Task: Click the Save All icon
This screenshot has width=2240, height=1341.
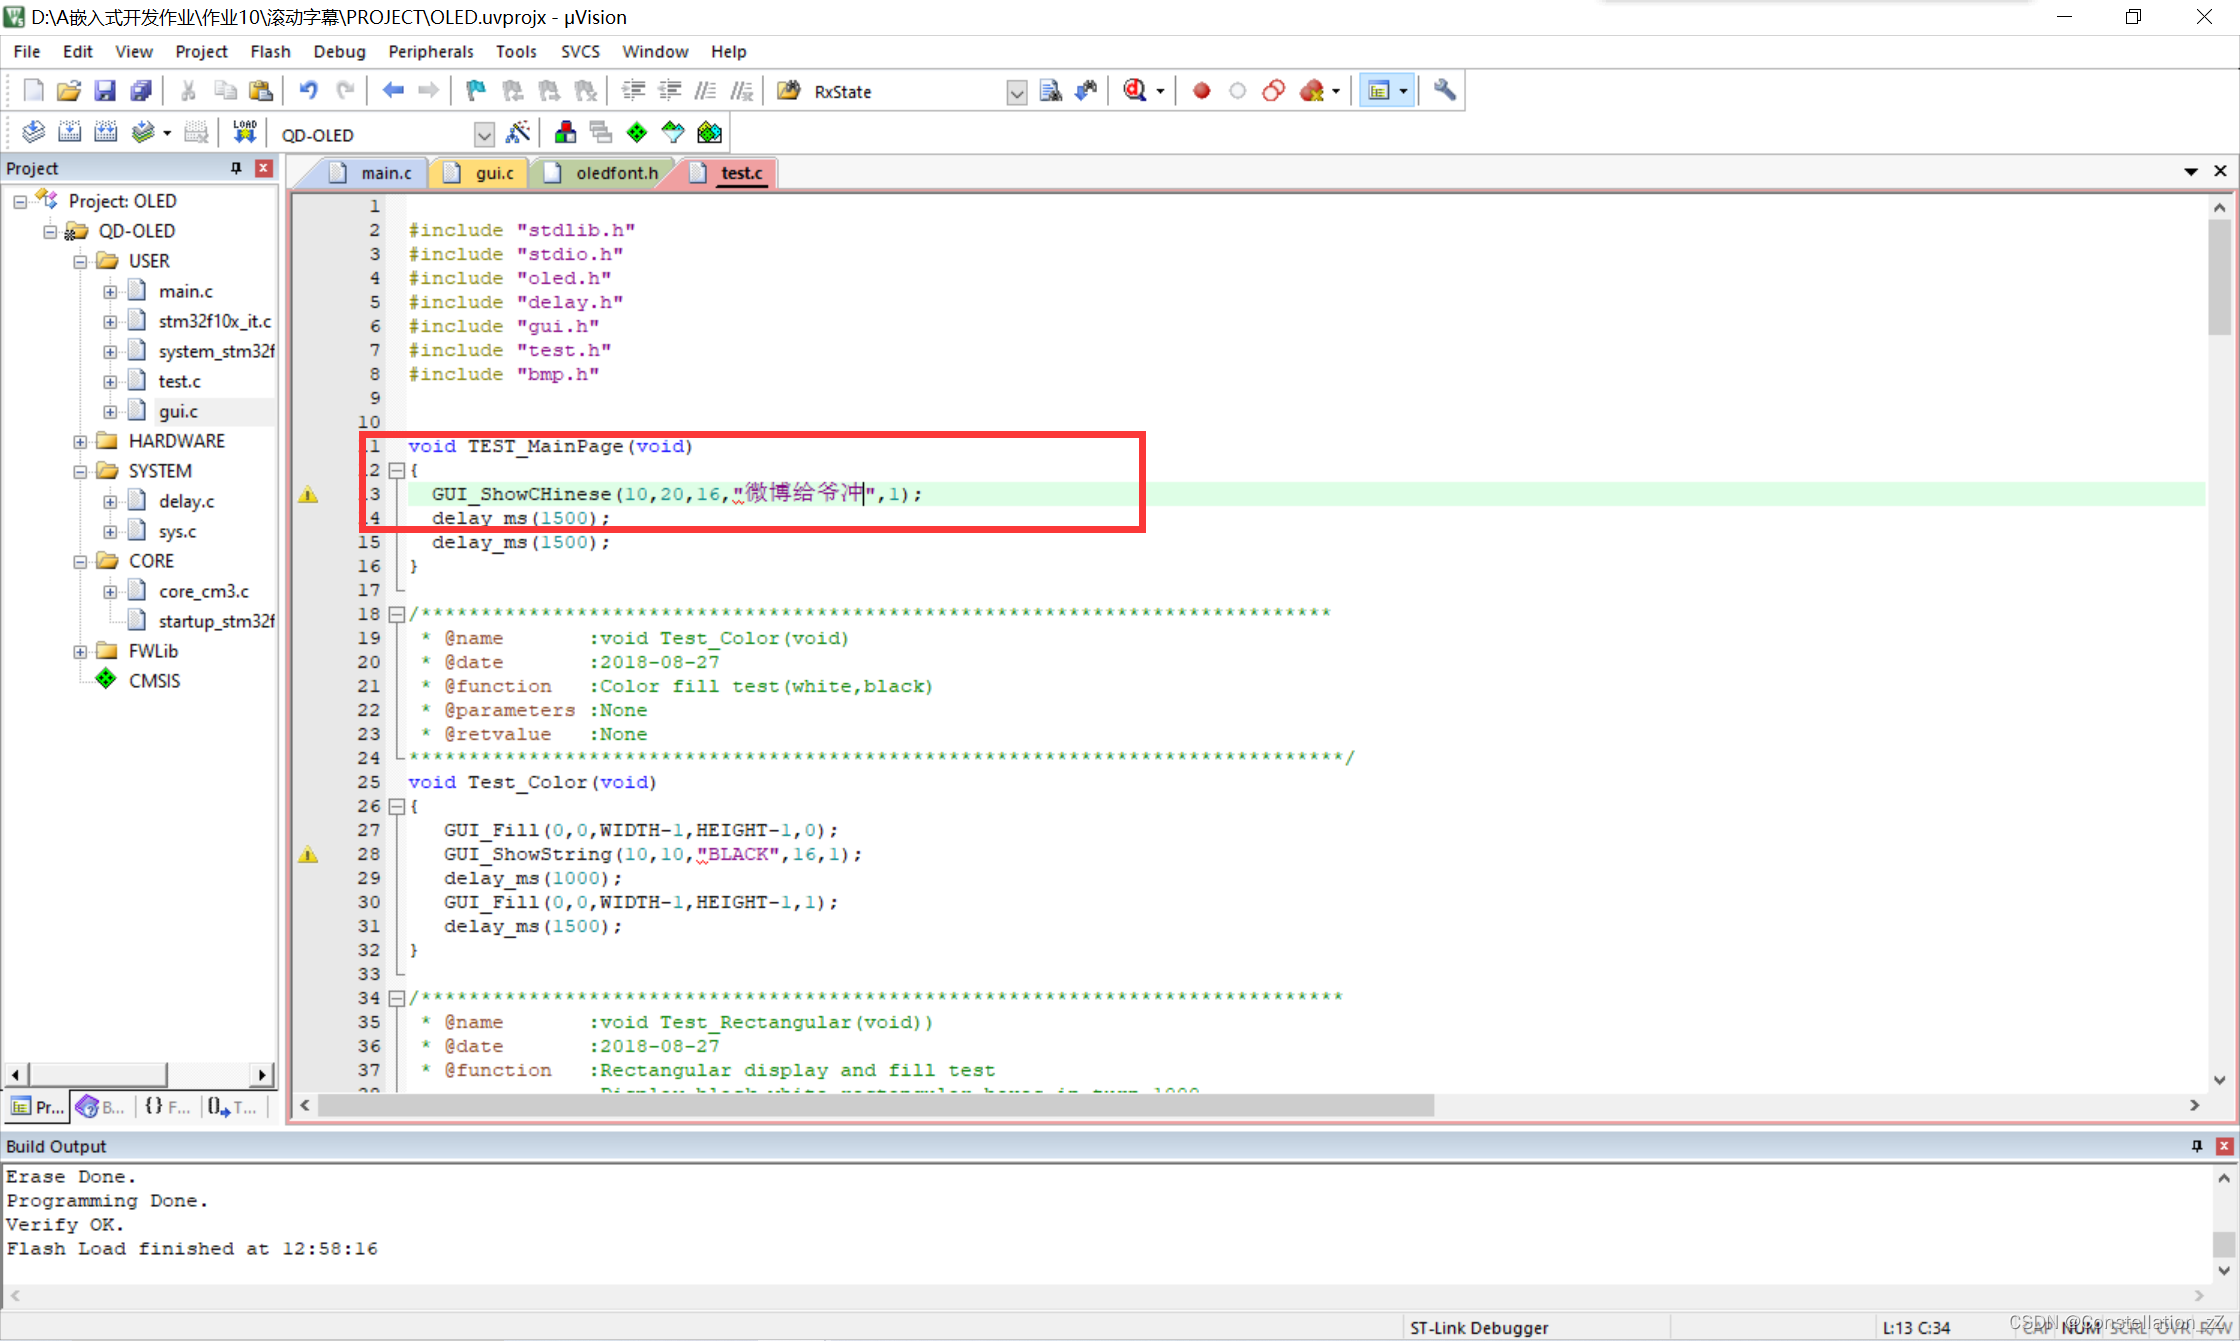Action: [x=141, y=91]
